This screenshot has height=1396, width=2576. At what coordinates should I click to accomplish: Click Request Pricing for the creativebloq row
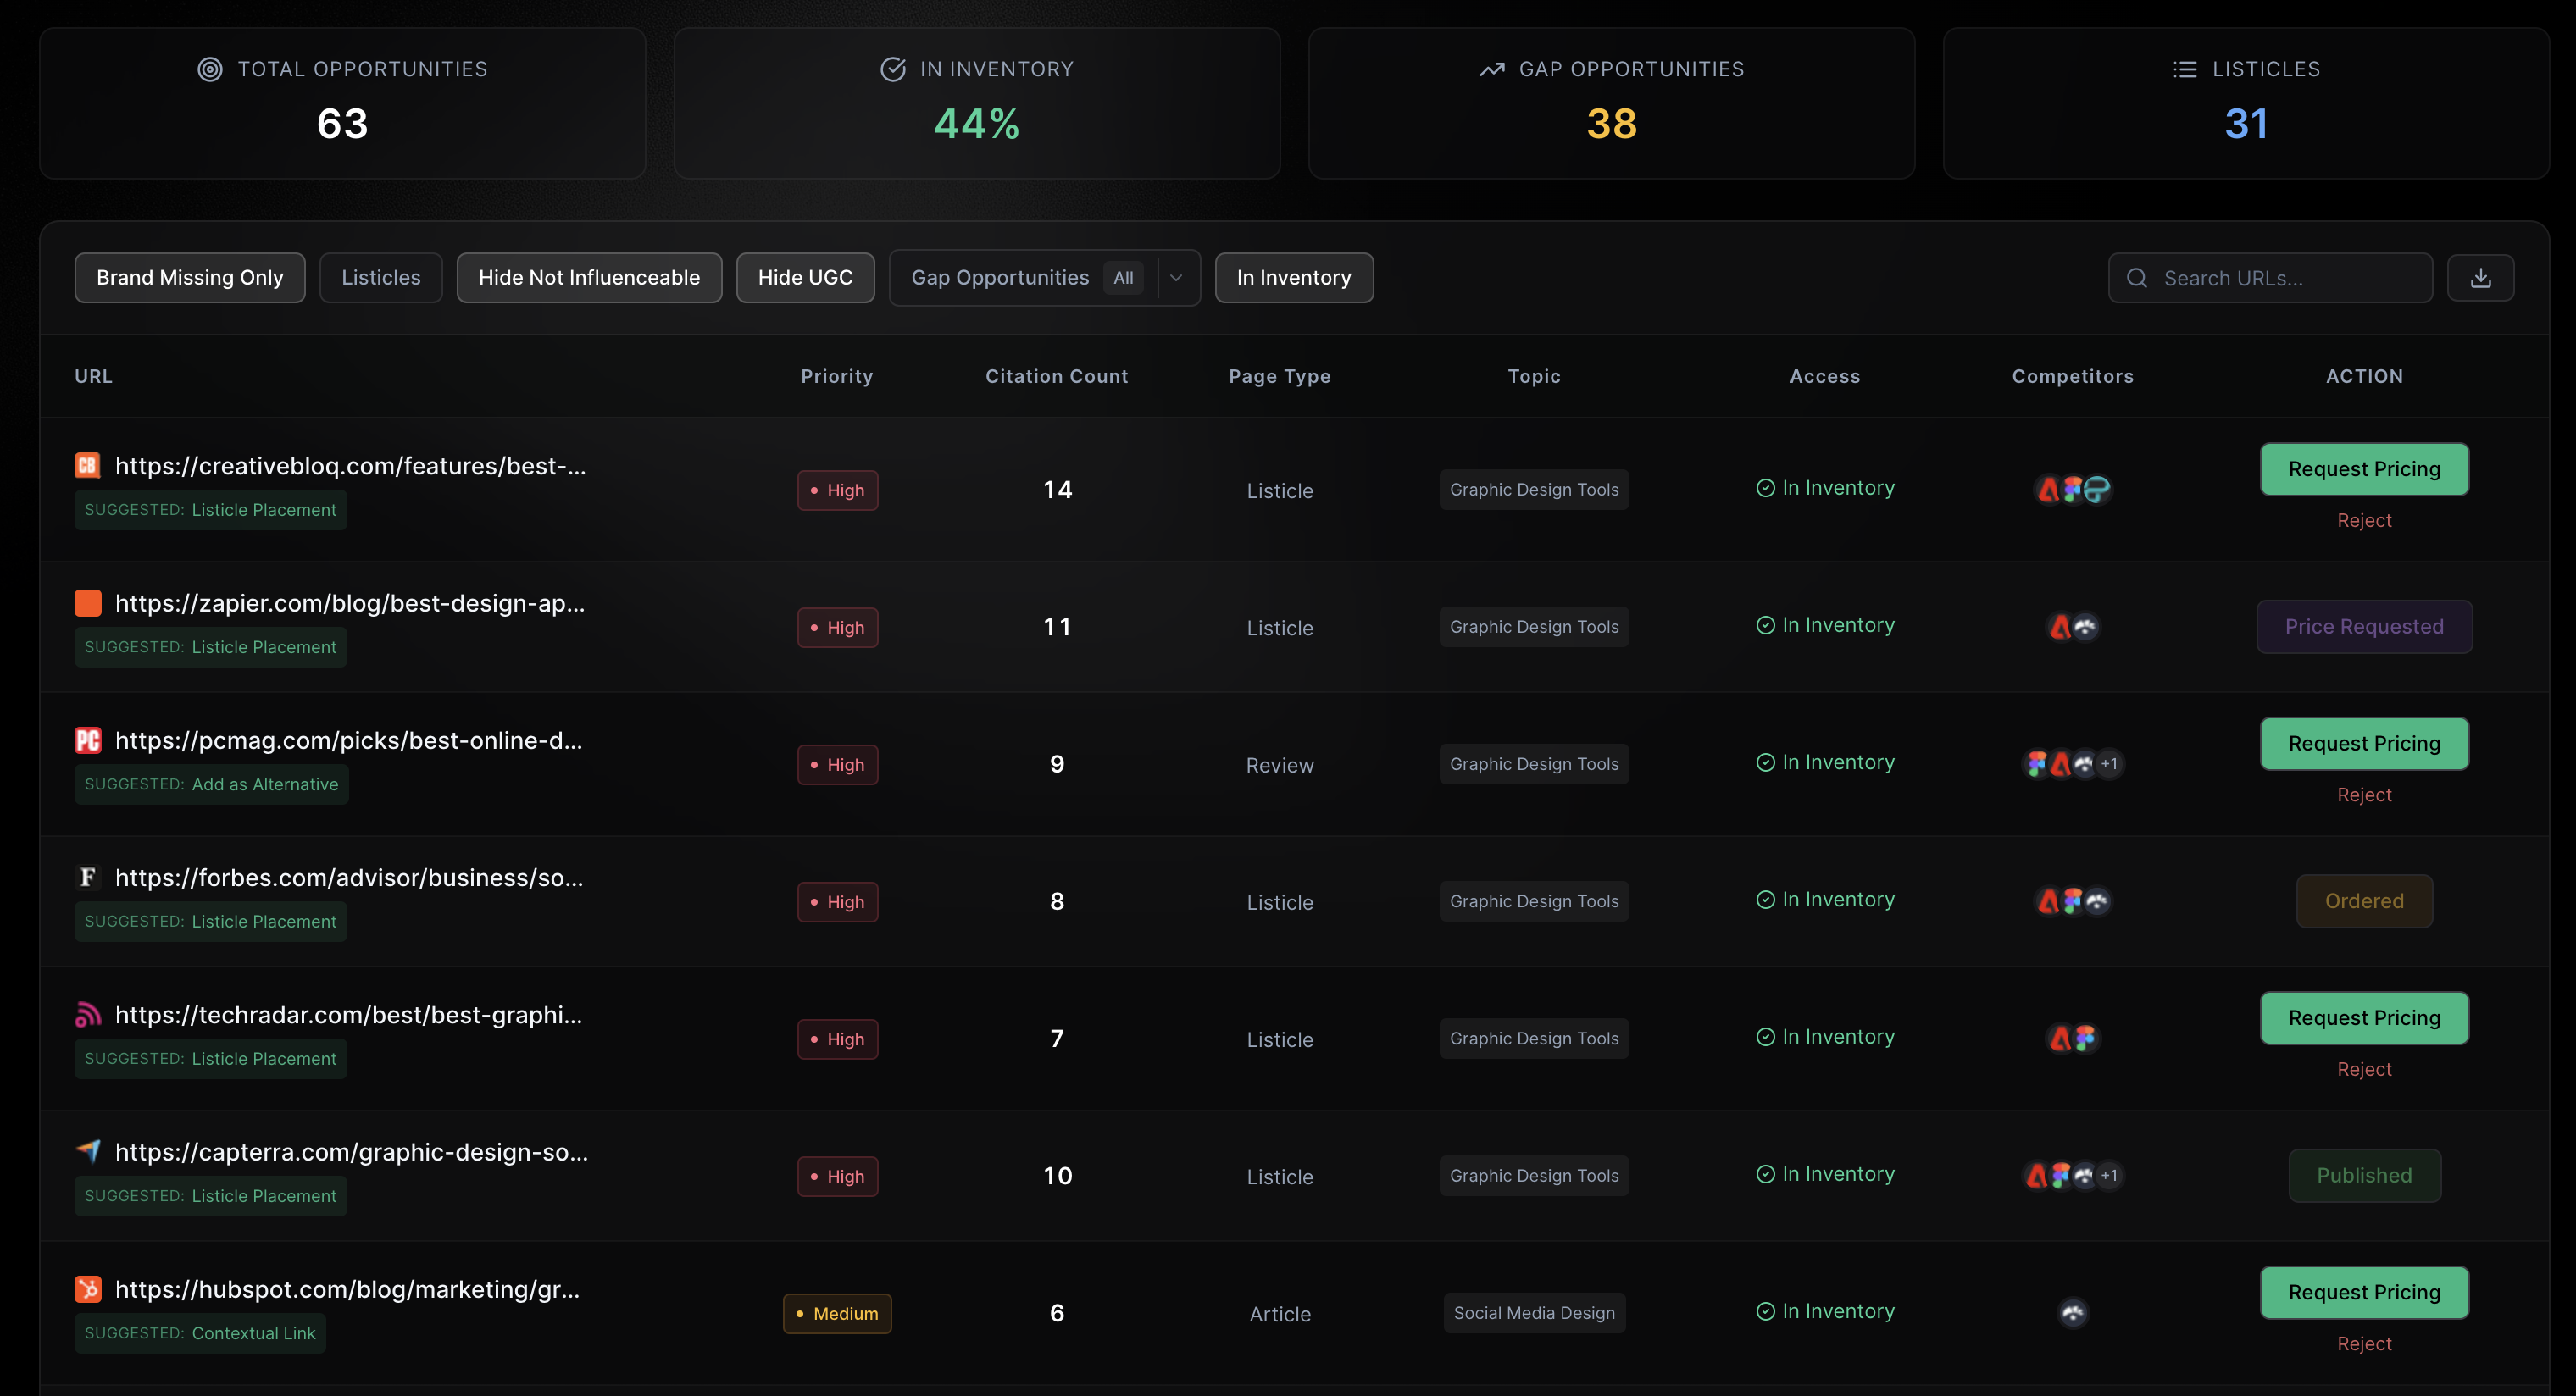[2364, 468]
